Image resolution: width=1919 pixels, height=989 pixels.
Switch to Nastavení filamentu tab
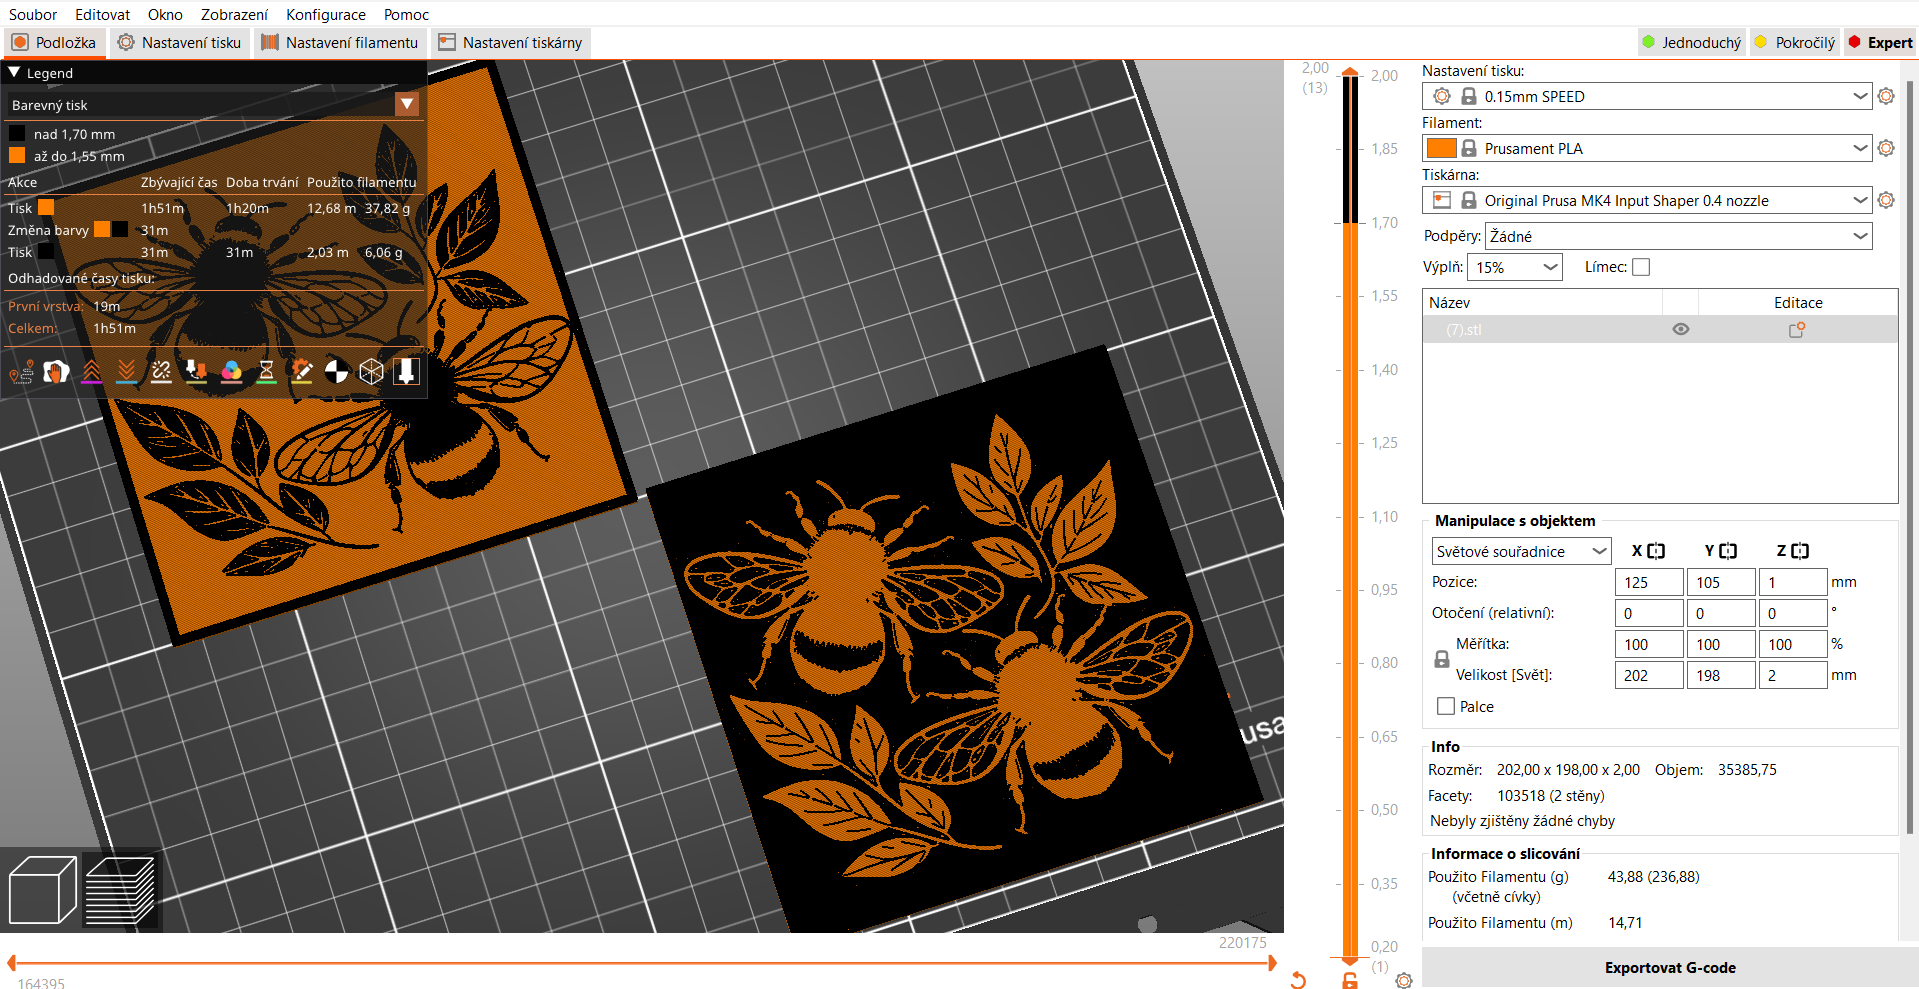point(340,42)
